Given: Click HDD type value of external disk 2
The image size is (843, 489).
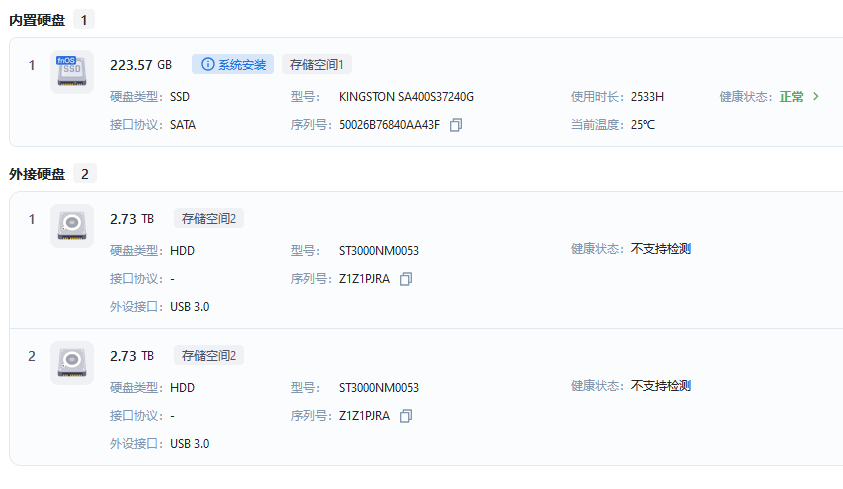Looking at the screenshot, I should pos(183,388).
